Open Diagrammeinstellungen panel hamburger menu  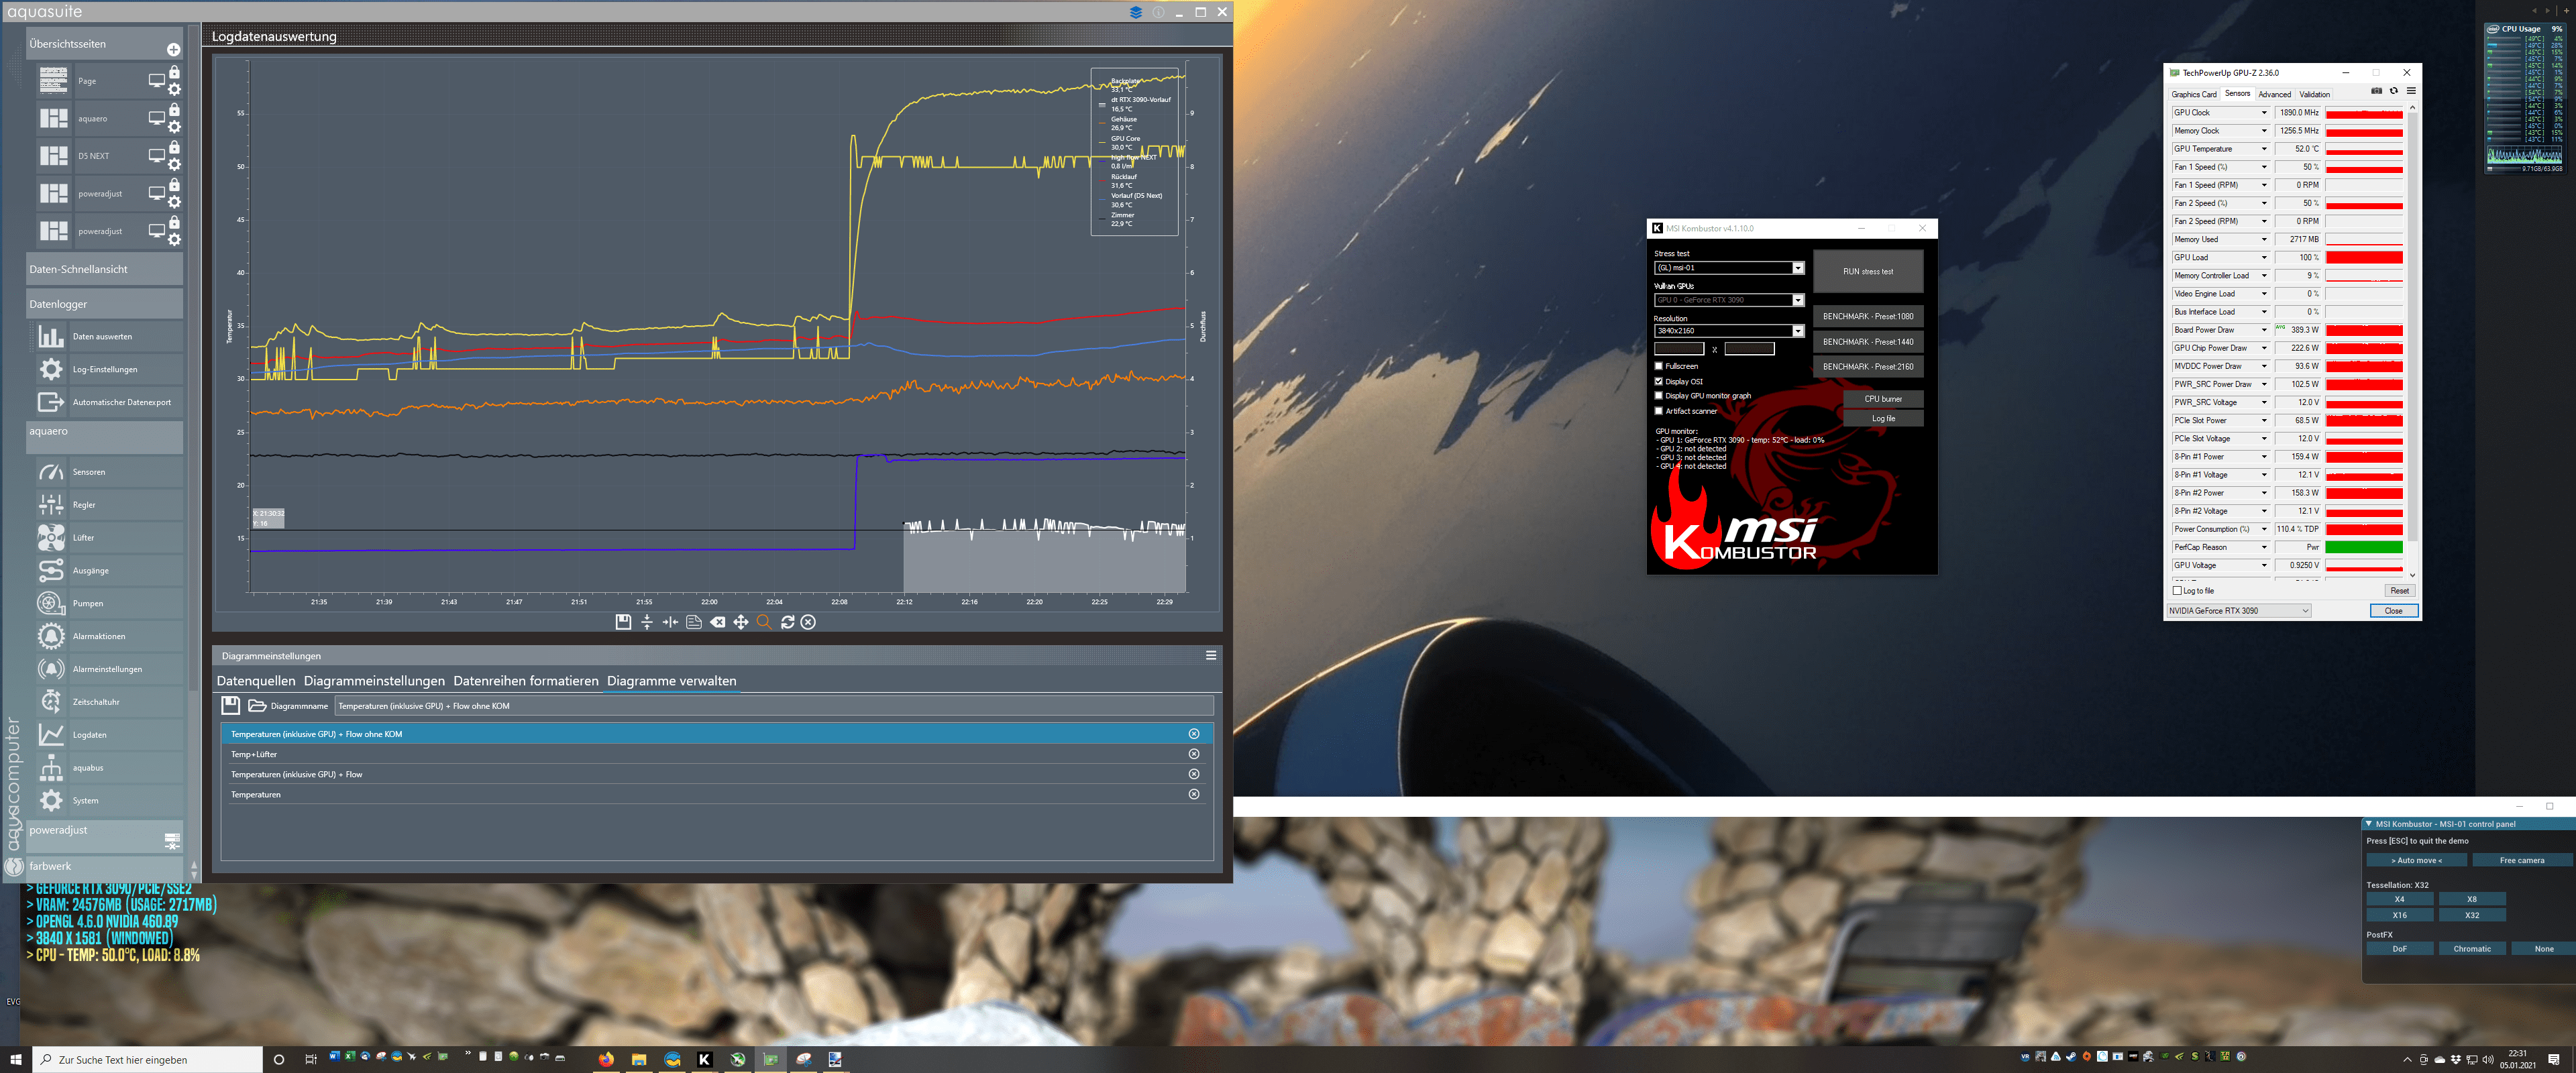[1211, 656]
